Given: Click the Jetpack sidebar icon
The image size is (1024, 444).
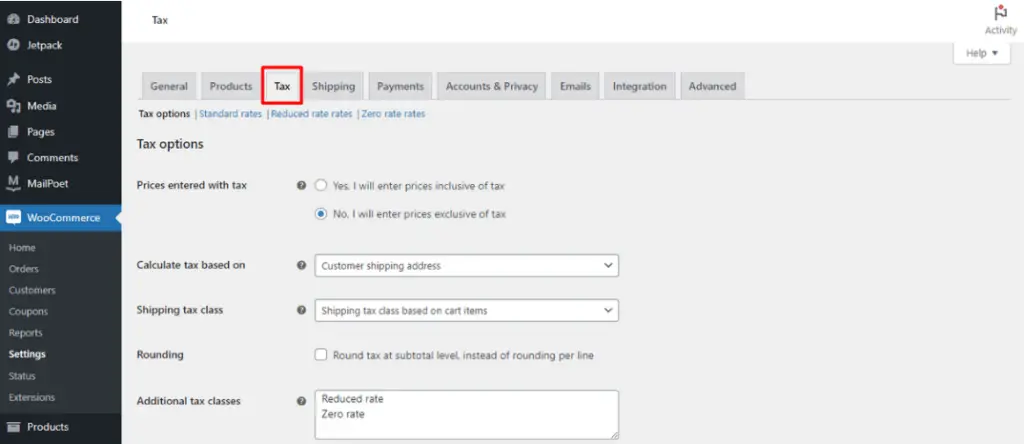Looking at the screenshot, I should (13, 46).
